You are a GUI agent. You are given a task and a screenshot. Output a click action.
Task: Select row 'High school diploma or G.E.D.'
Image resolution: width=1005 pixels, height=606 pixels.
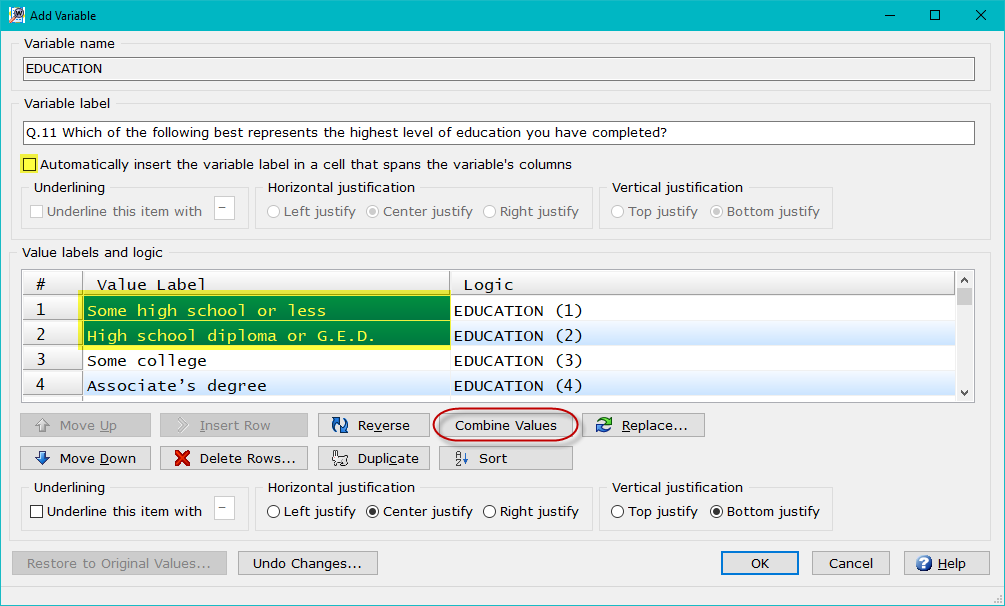click(x=266, y=335)
